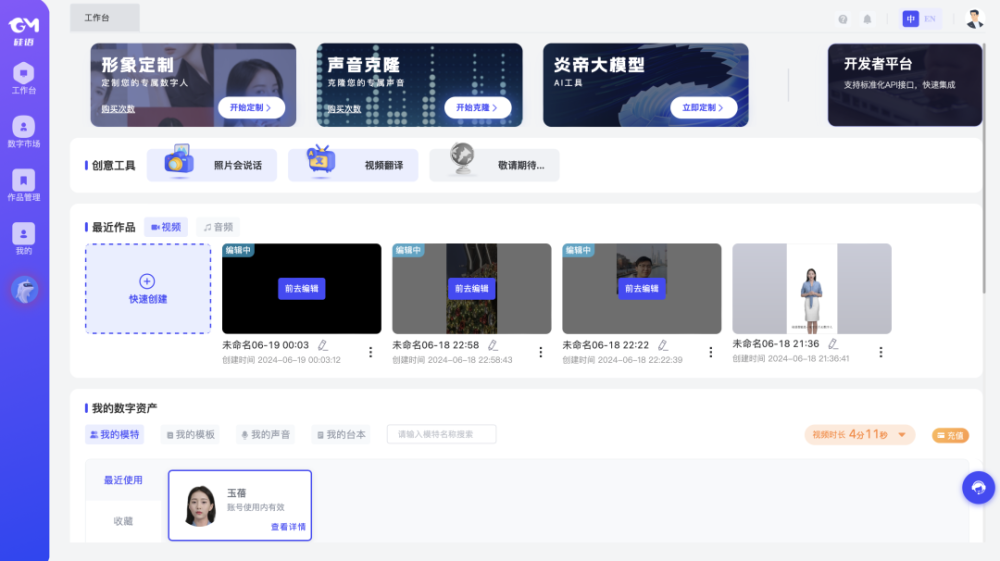This screenshot has height=561, width=1000.
Task: Open more options for 未命名06-18 22:58
Action: pyautogui.click(x=541, y=352)
